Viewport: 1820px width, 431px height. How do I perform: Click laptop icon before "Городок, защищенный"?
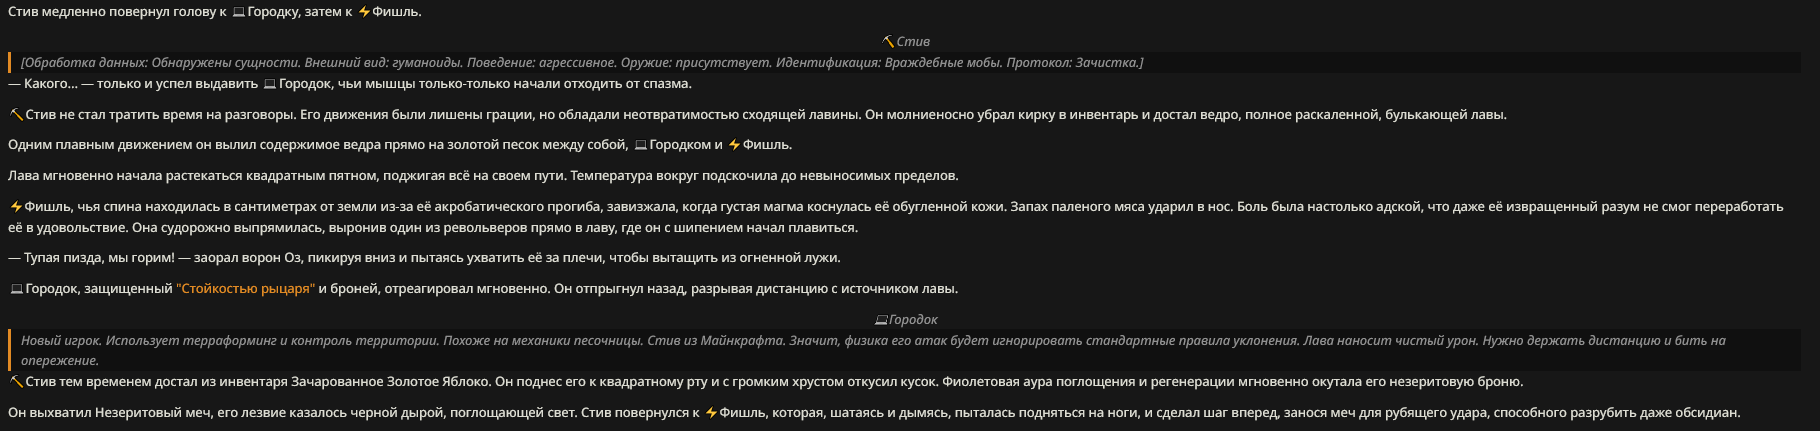pyautogui.click(x=16, y=289)
